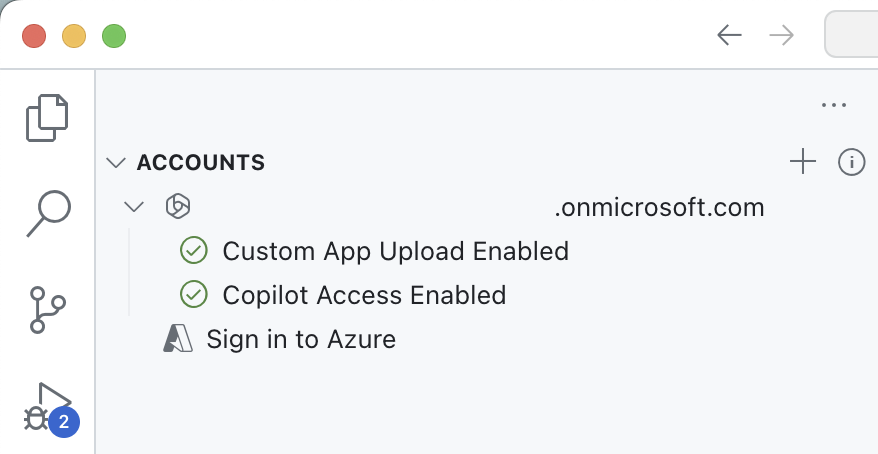Go forward with the right arrow

[781, 36]
